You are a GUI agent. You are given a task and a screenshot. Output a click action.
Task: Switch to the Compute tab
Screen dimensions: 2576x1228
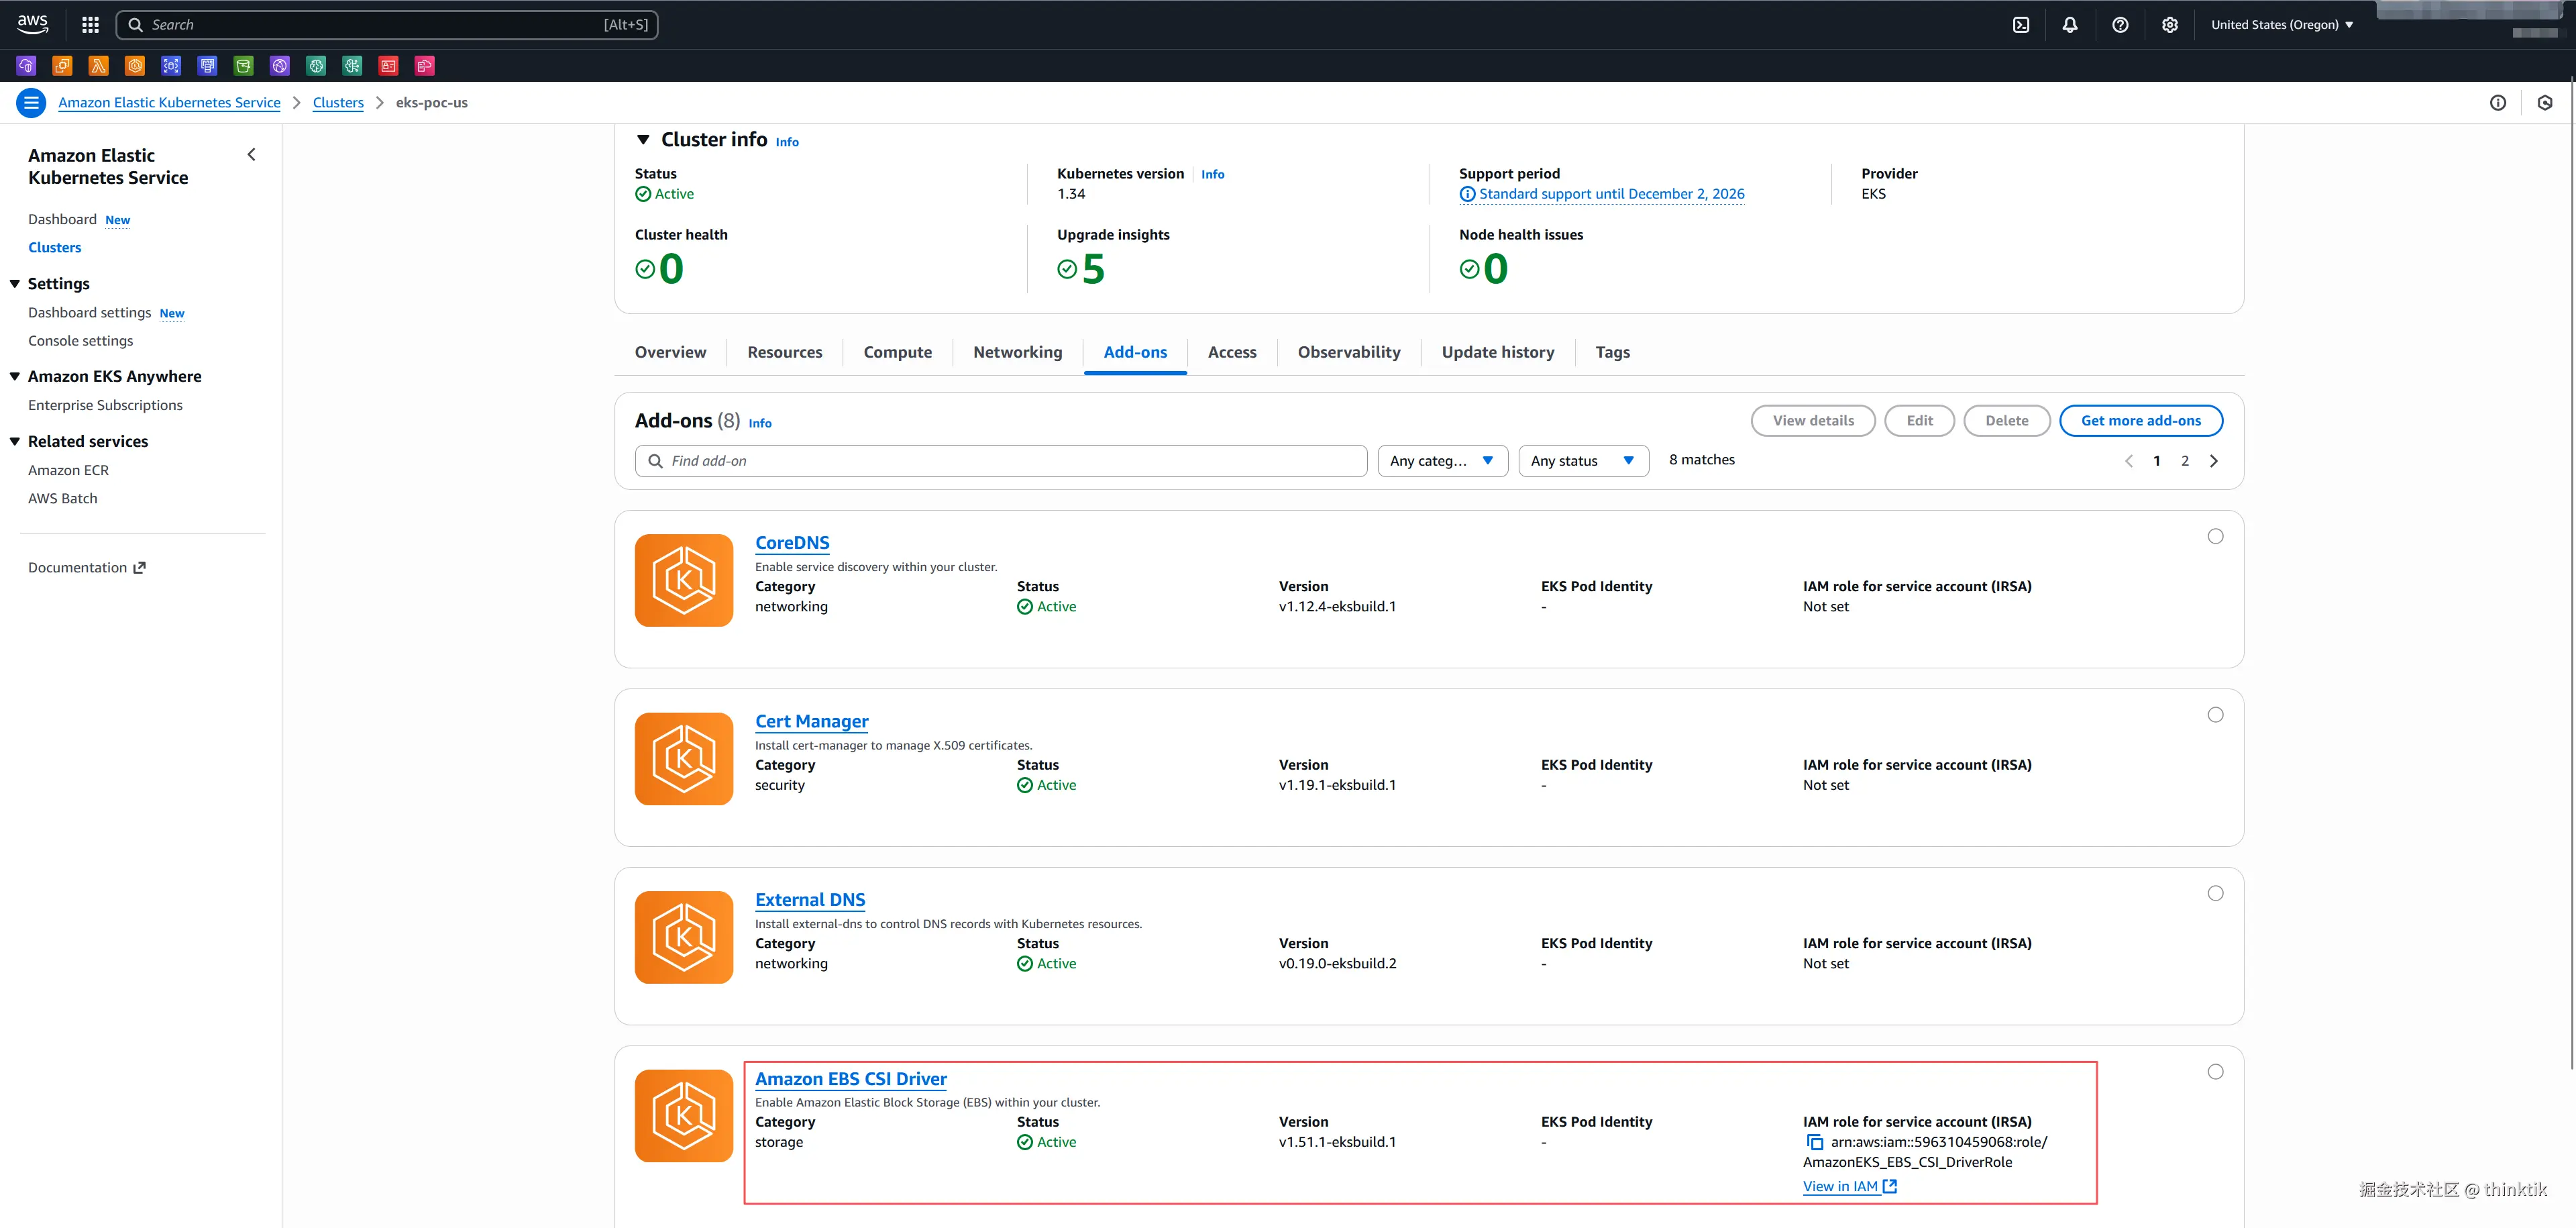coord(897,353)
